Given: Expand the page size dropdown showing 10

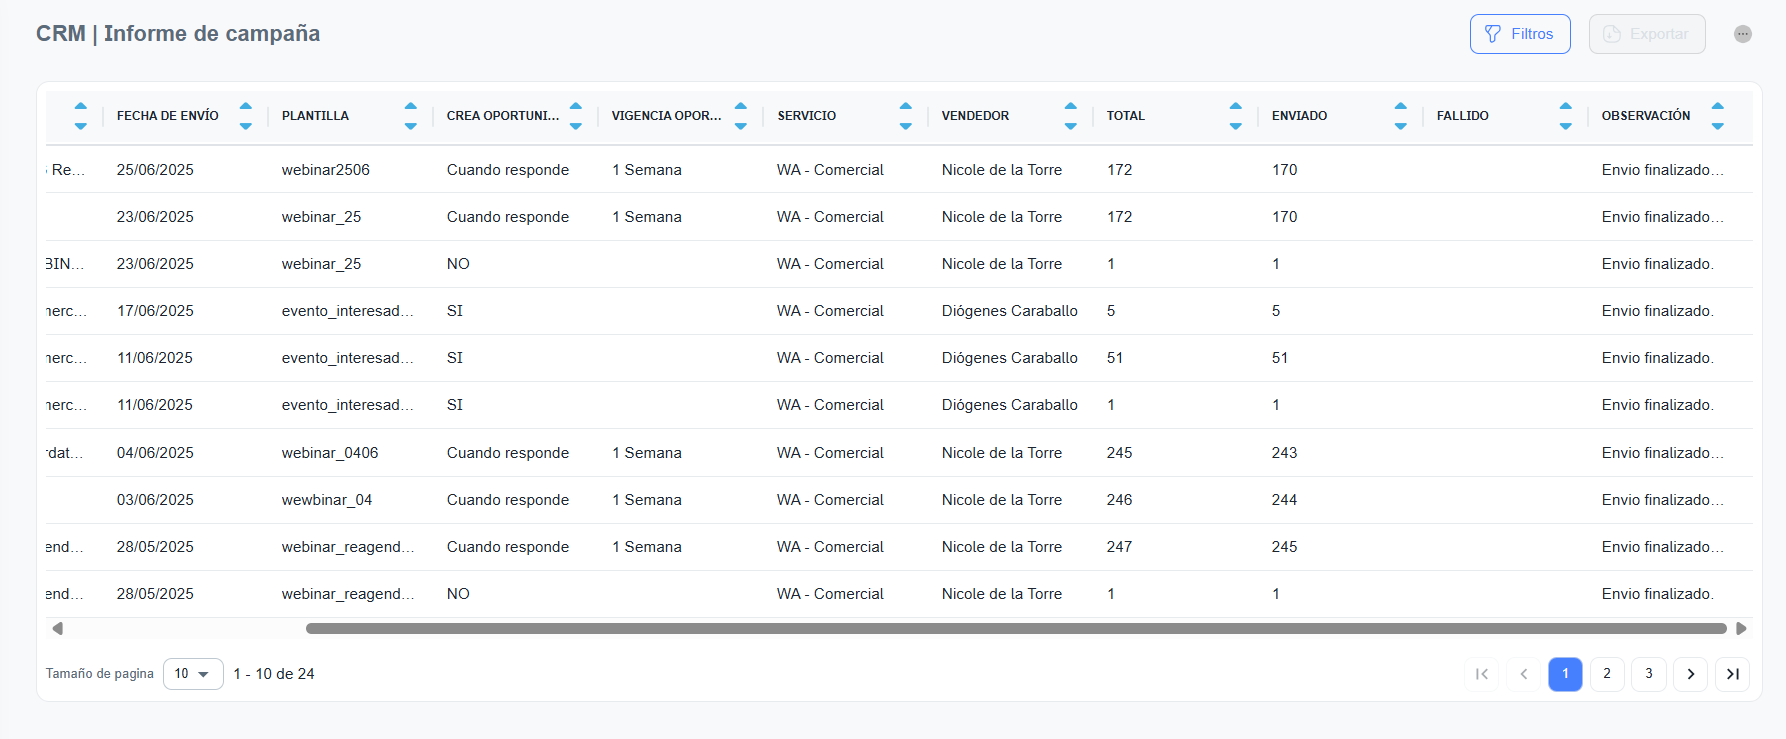Looking at the screenshot, I should 193,674.
